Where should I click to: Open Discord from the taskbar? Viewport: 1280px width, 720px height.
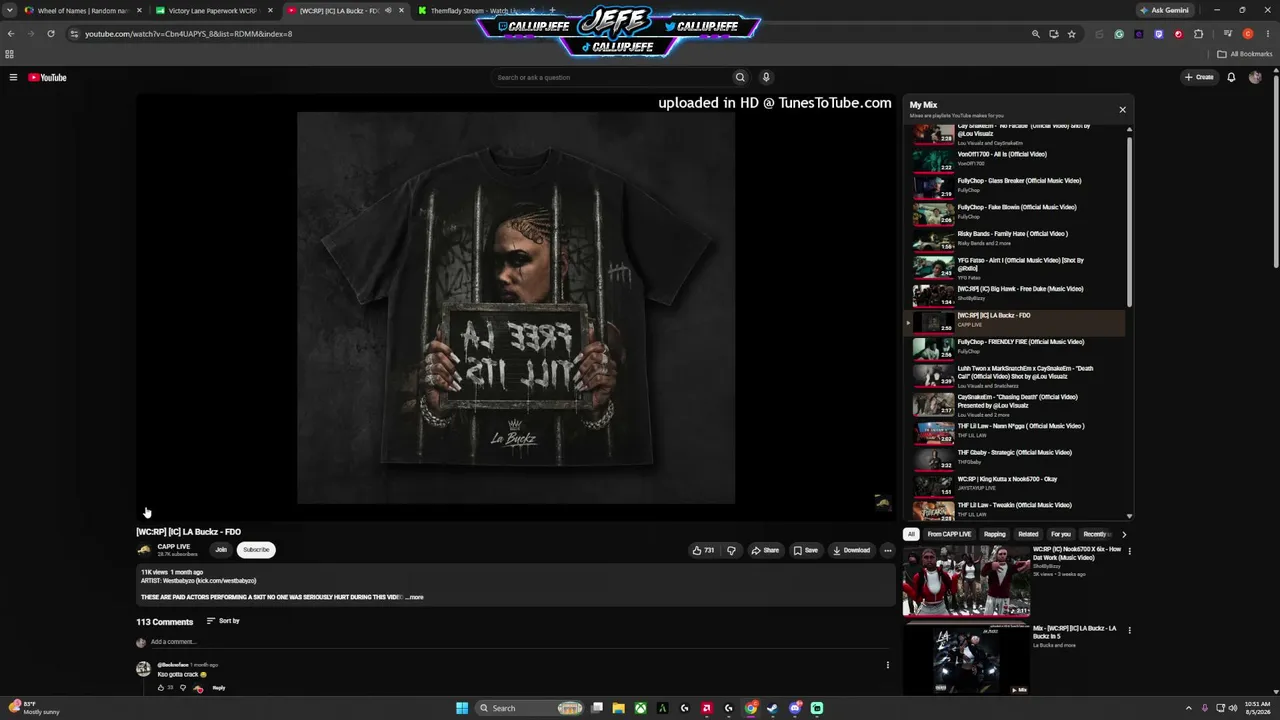(795, 708)
